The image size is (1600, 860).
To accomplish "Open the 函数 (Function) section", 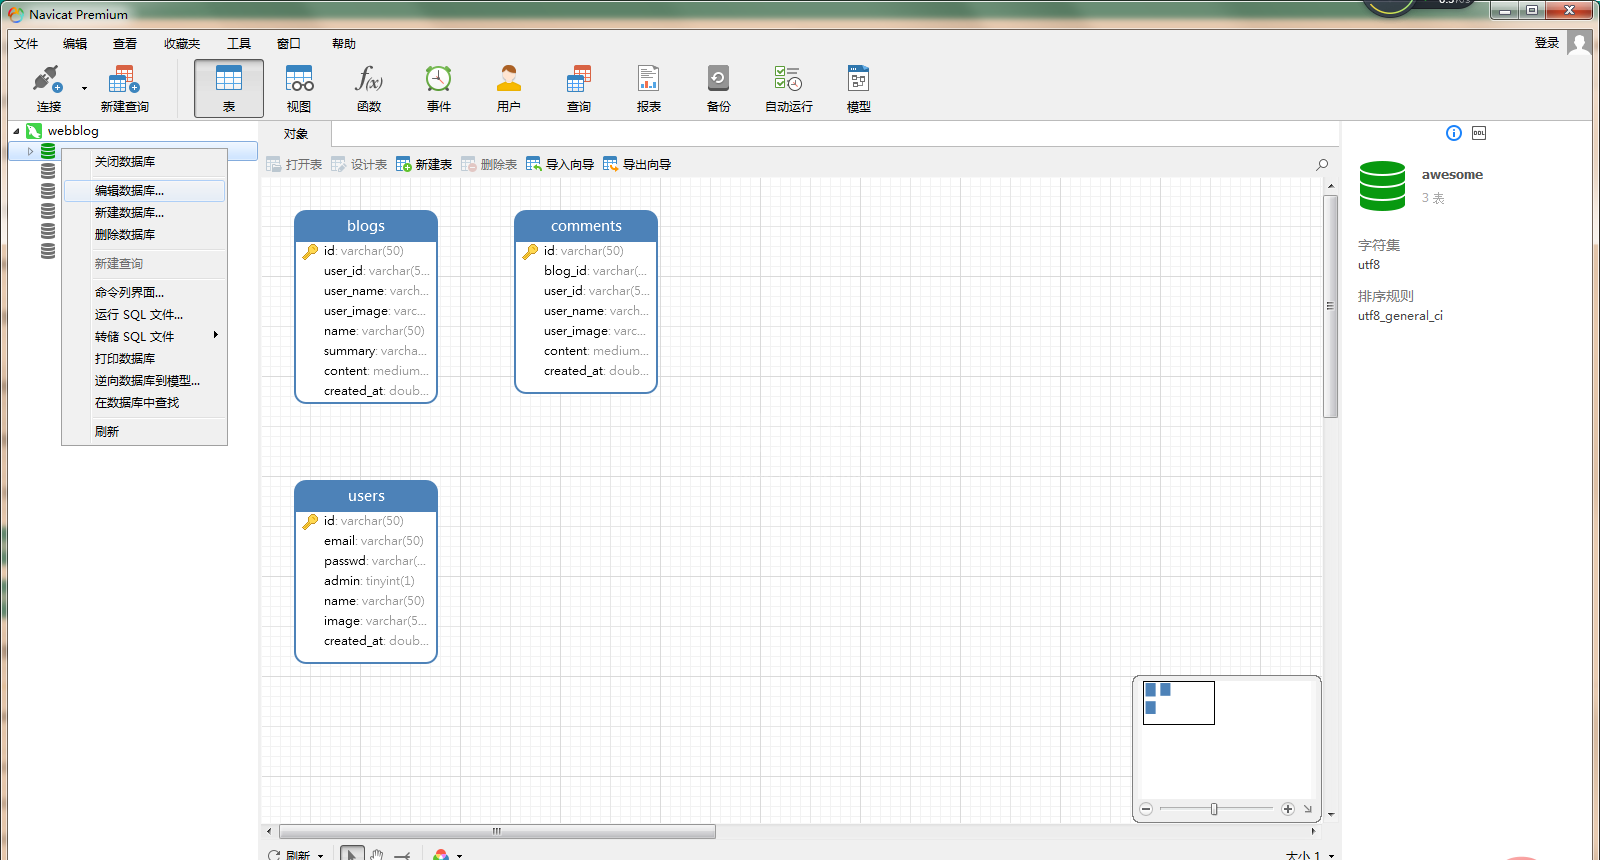I will [369, 89].
